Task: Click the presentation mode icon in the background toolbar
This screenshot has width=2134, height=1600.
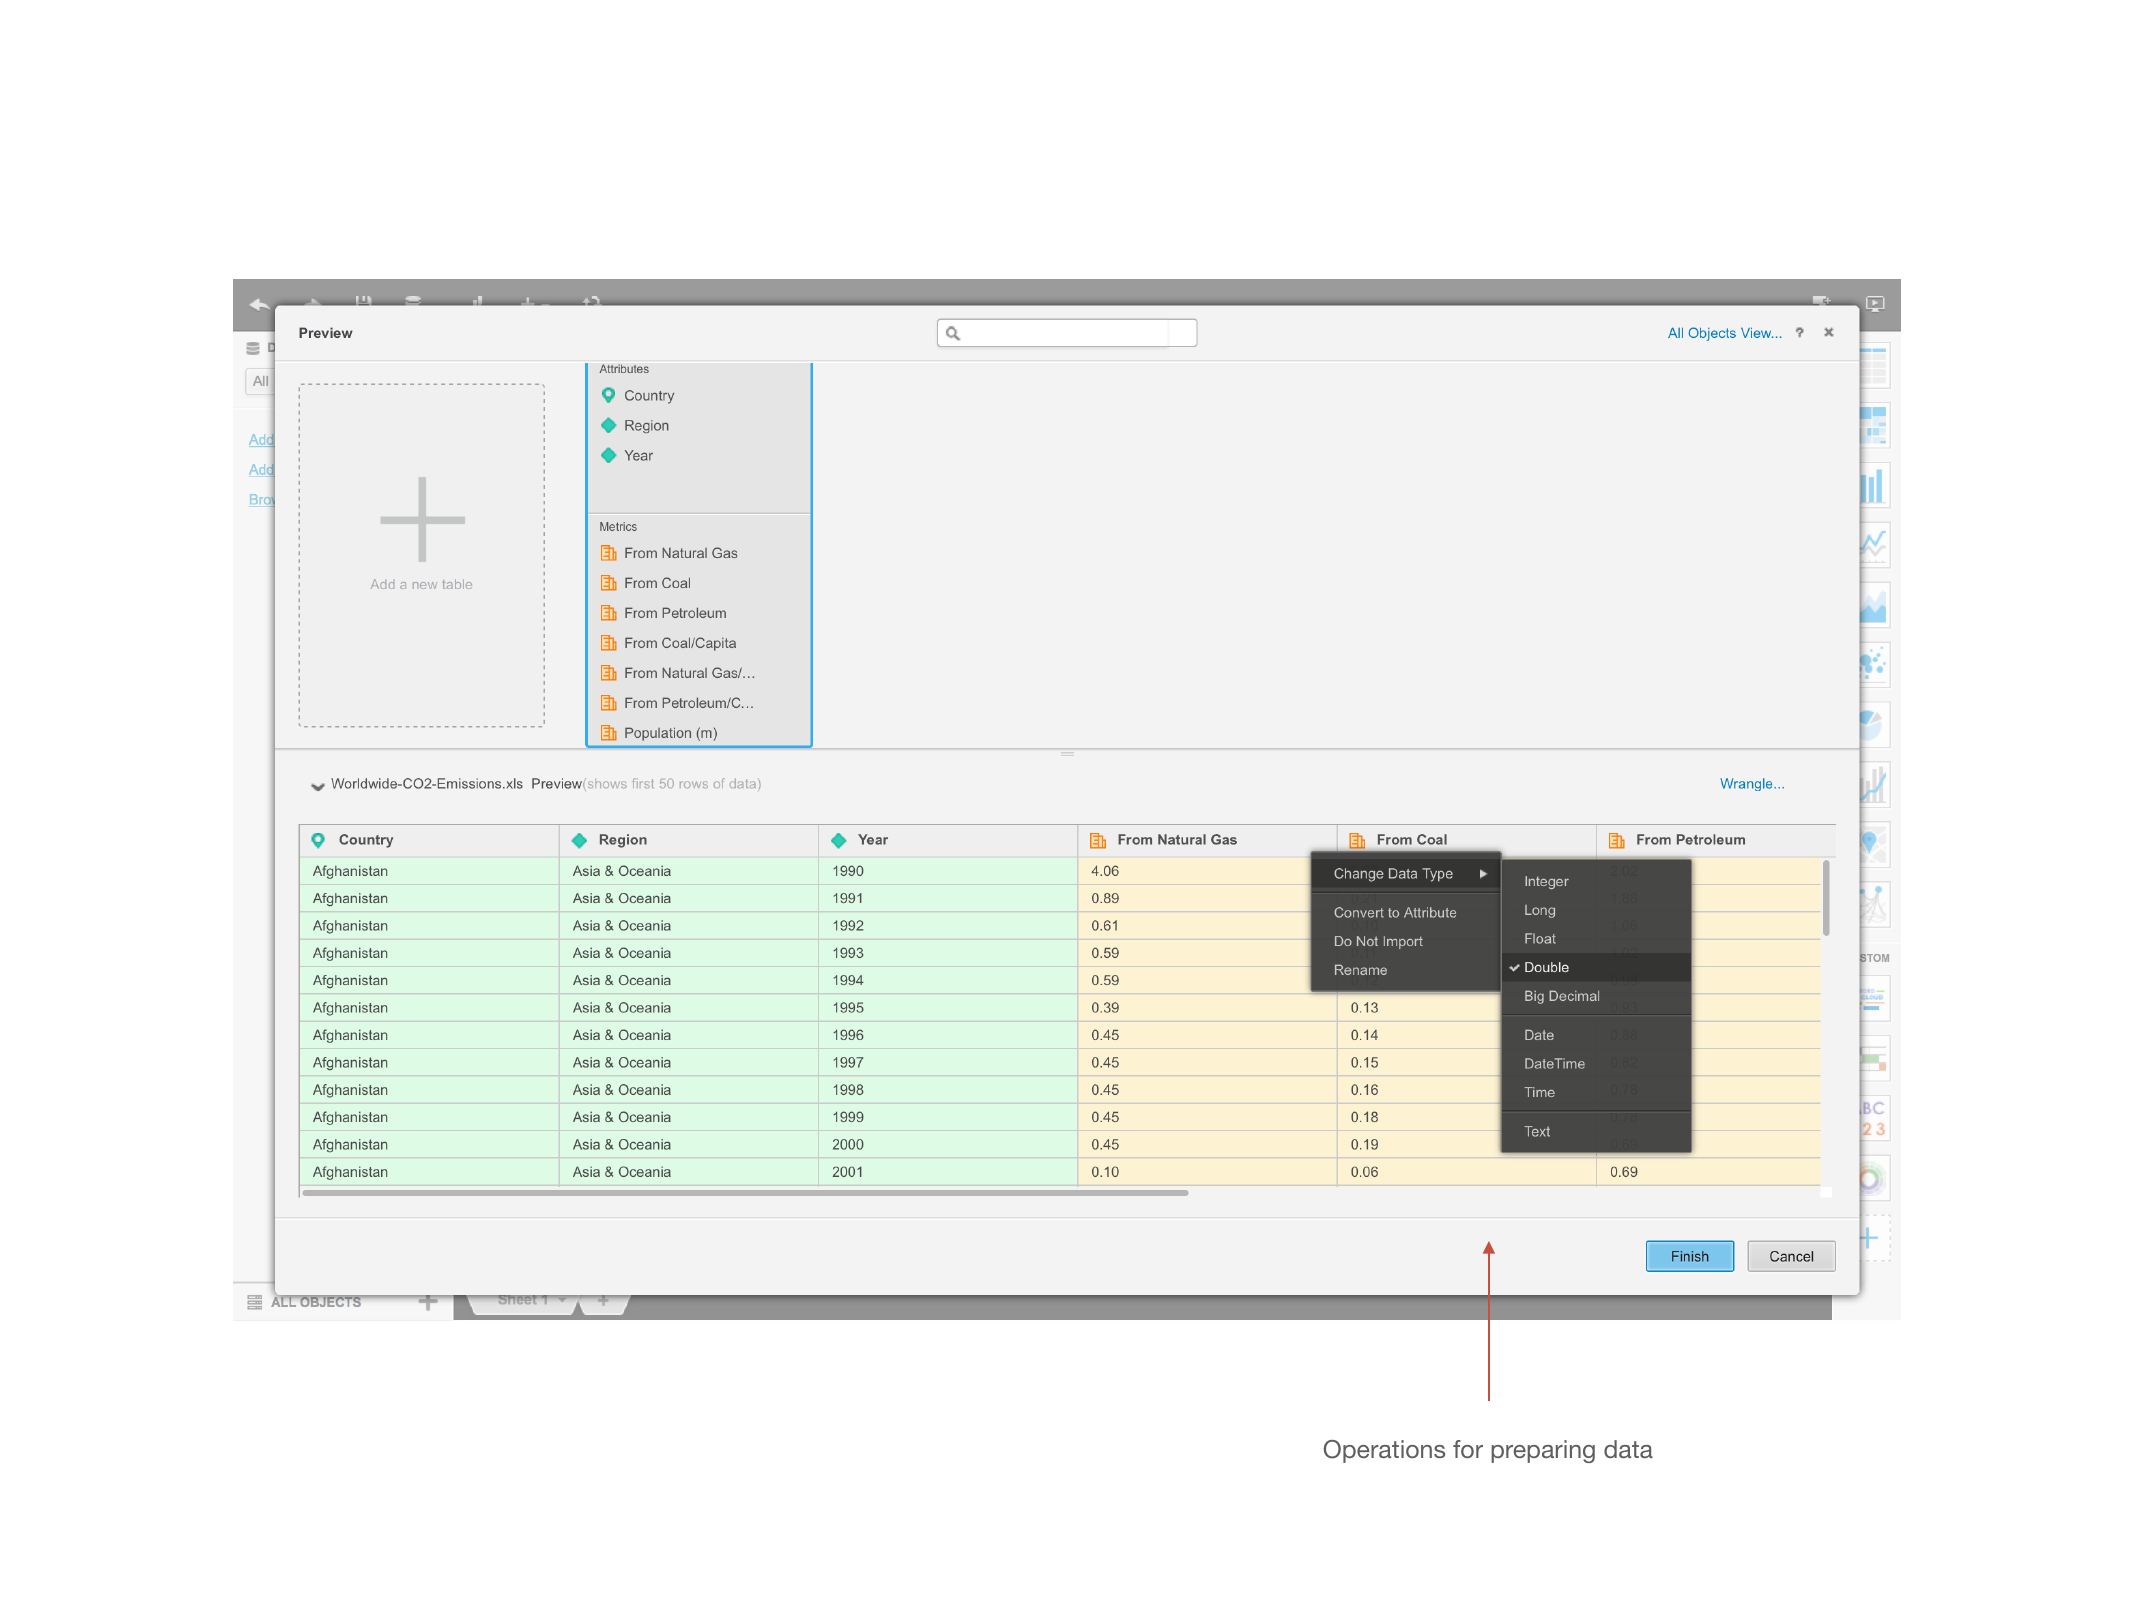Action: (x=1875, y=303)
